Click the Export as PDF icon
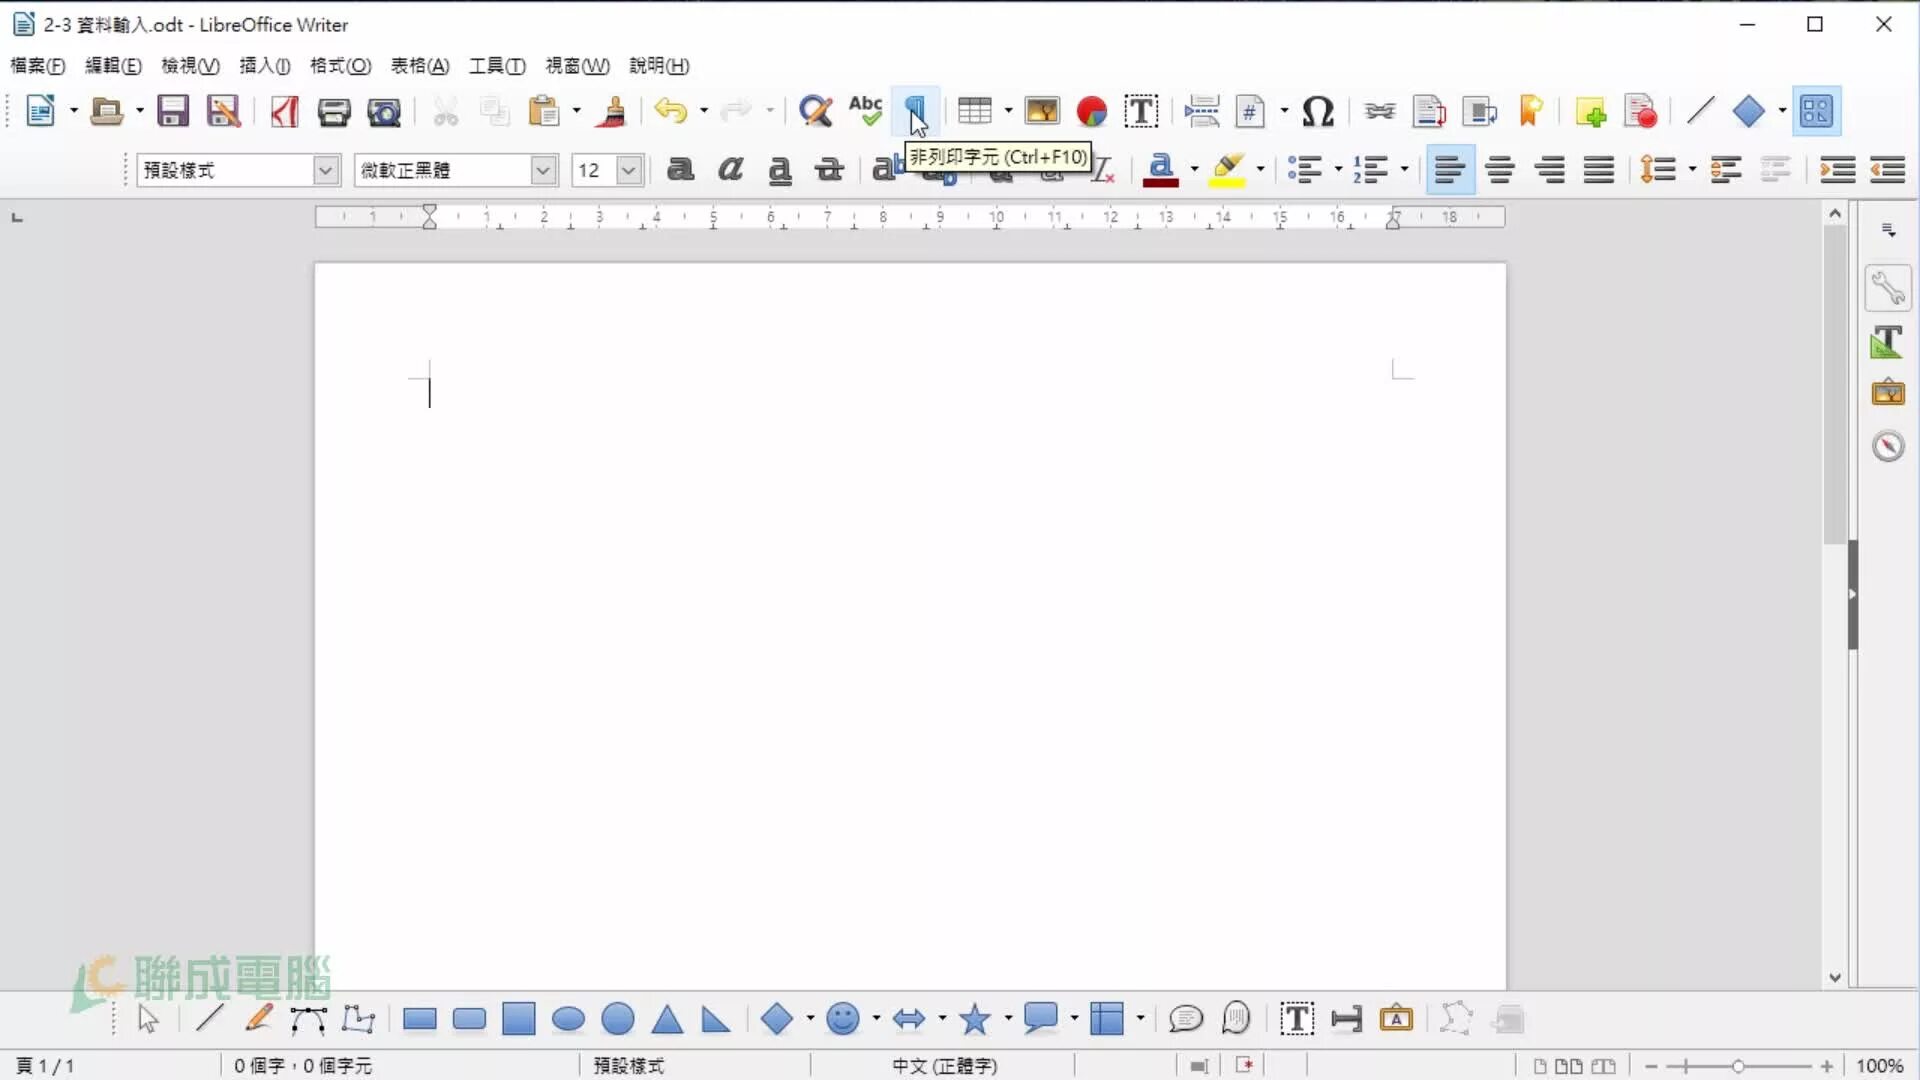This screenshot has height=1080, width=1920. [285, 111]
